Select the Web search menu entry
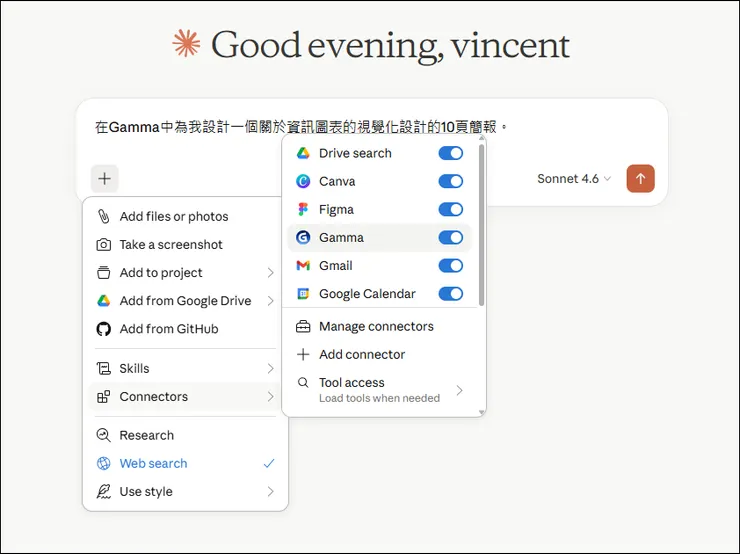This screenshot has height=554, width=740. tap(185, 463)
